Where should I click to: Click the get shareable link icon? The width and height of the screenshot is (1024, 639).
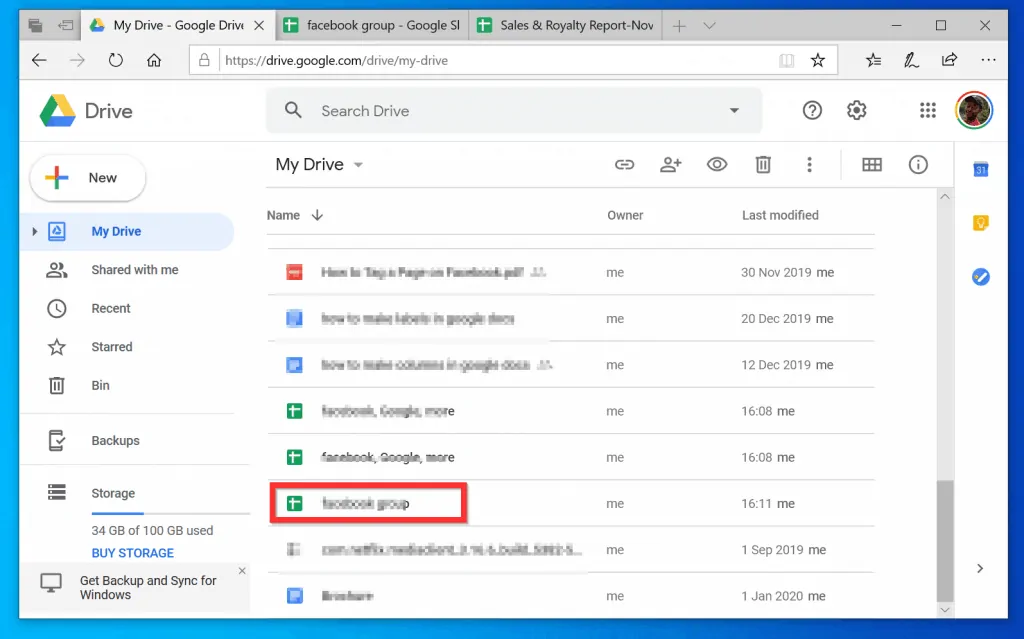pos(625,165)
